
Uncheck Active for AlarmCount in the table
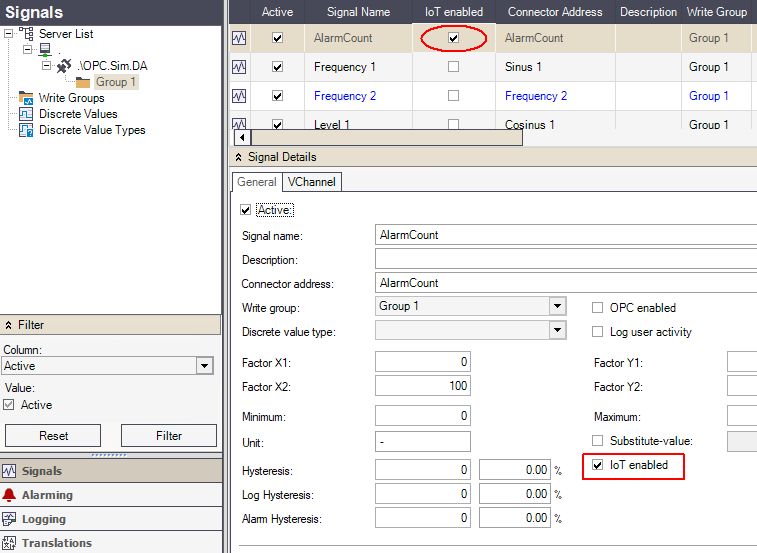pos(278,38)
